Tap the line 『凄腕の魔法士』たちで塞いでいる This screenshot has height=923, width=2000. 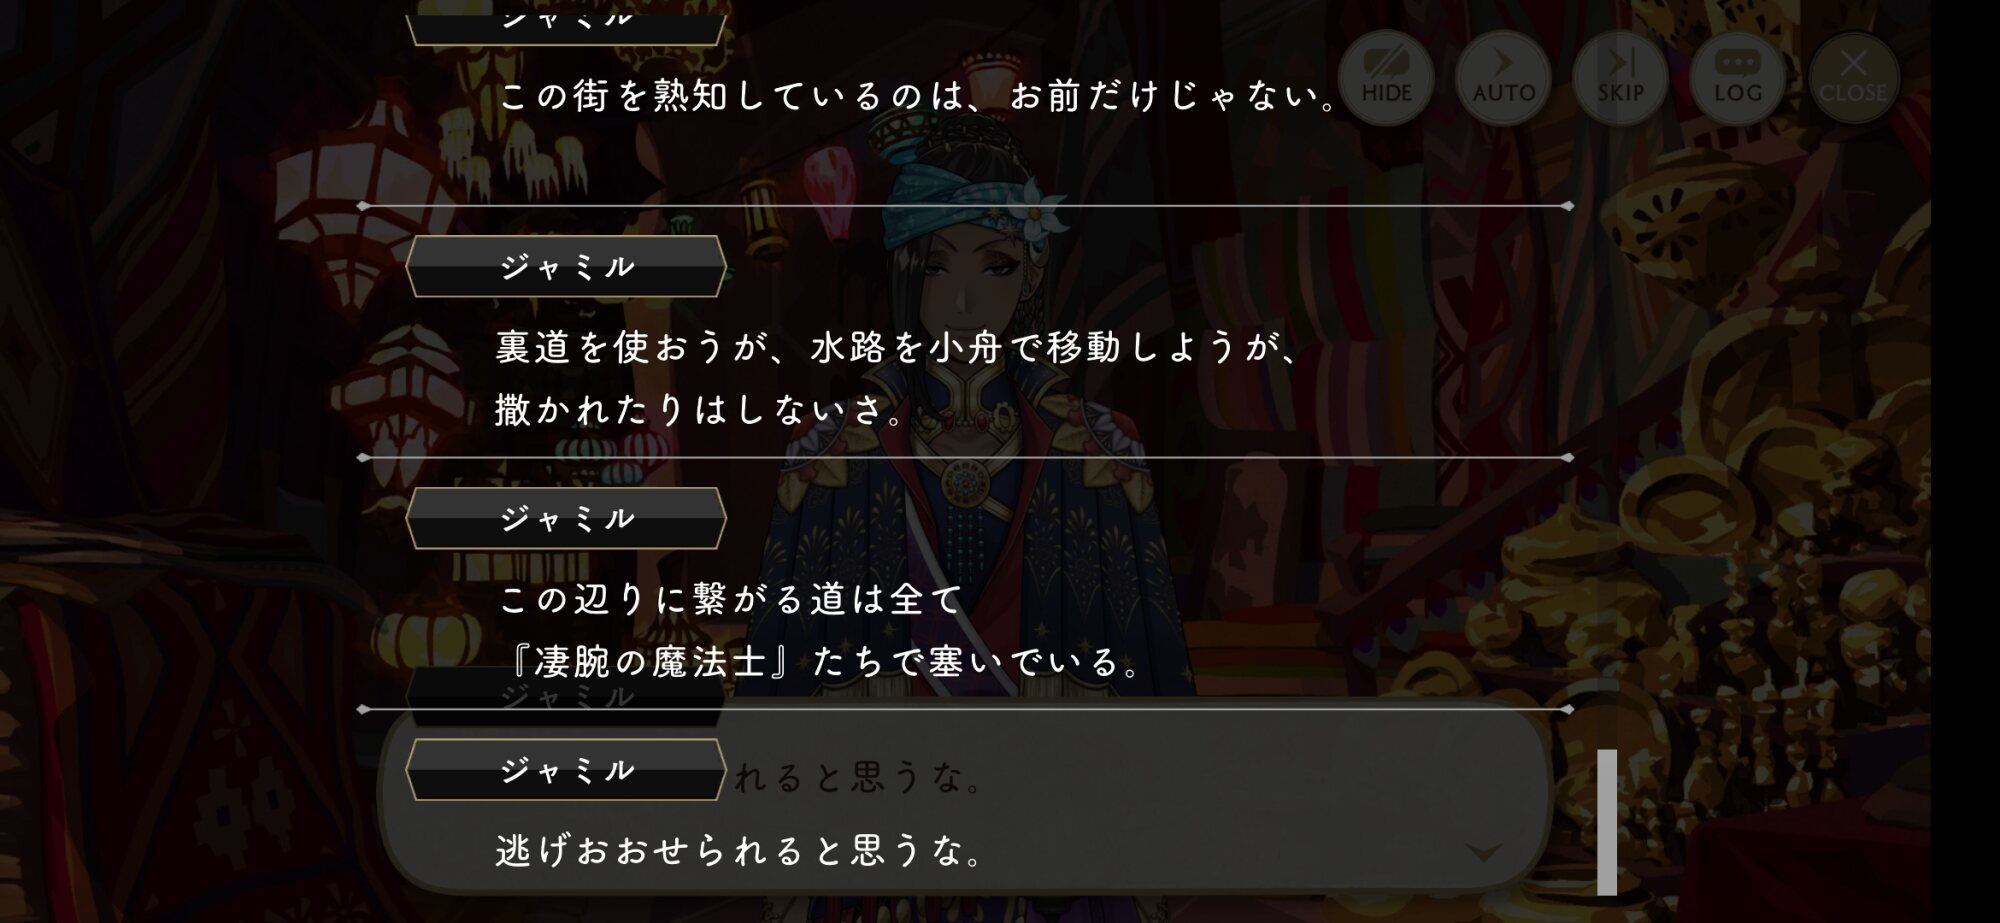(825, 661)
